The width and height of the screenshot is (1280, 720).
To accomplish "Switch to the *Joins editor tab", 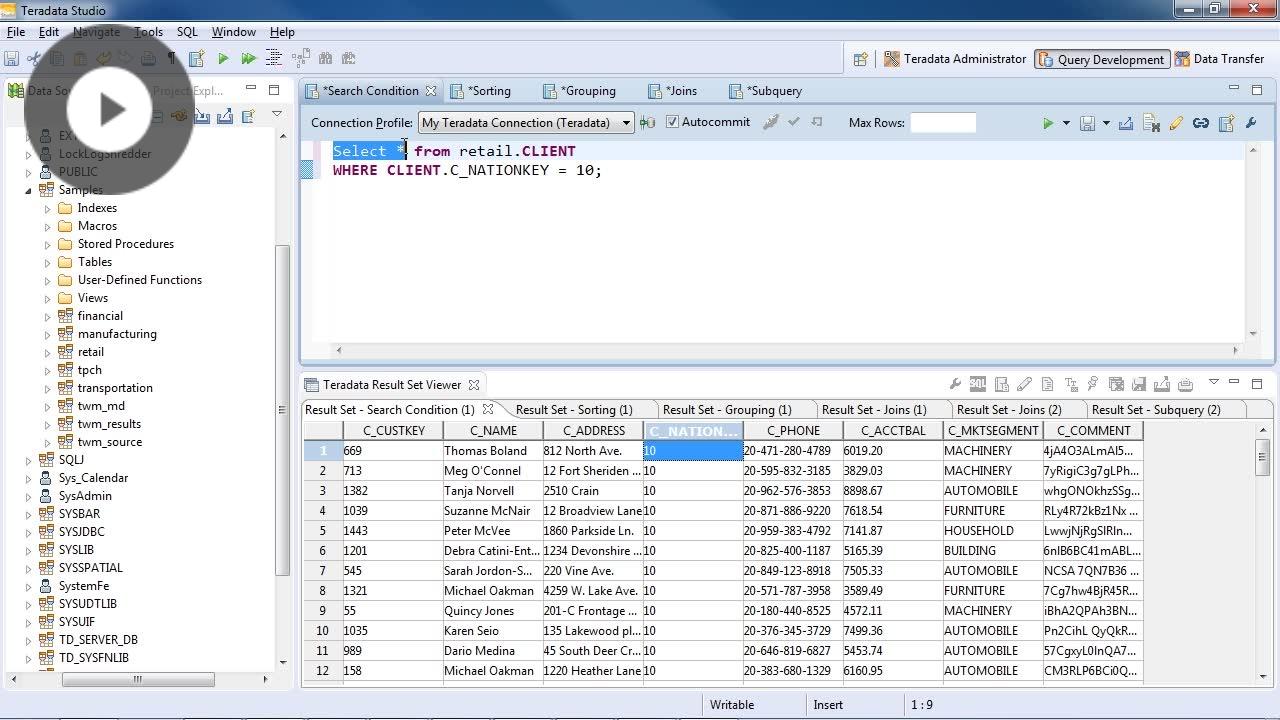I will [681, 91].
